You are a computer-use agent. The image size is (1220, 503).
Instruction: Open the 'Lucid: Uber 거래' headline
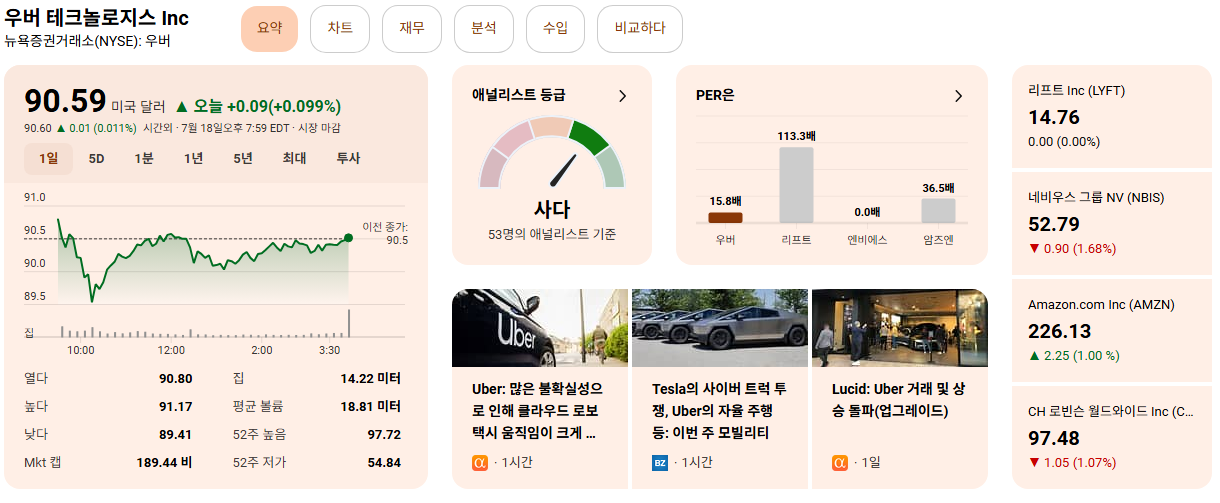[898, 399]
